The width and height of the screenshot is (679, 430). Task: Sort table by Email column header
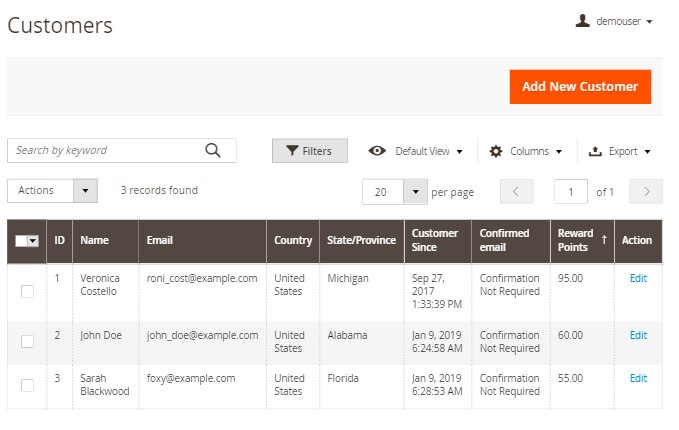pos(160,241)
